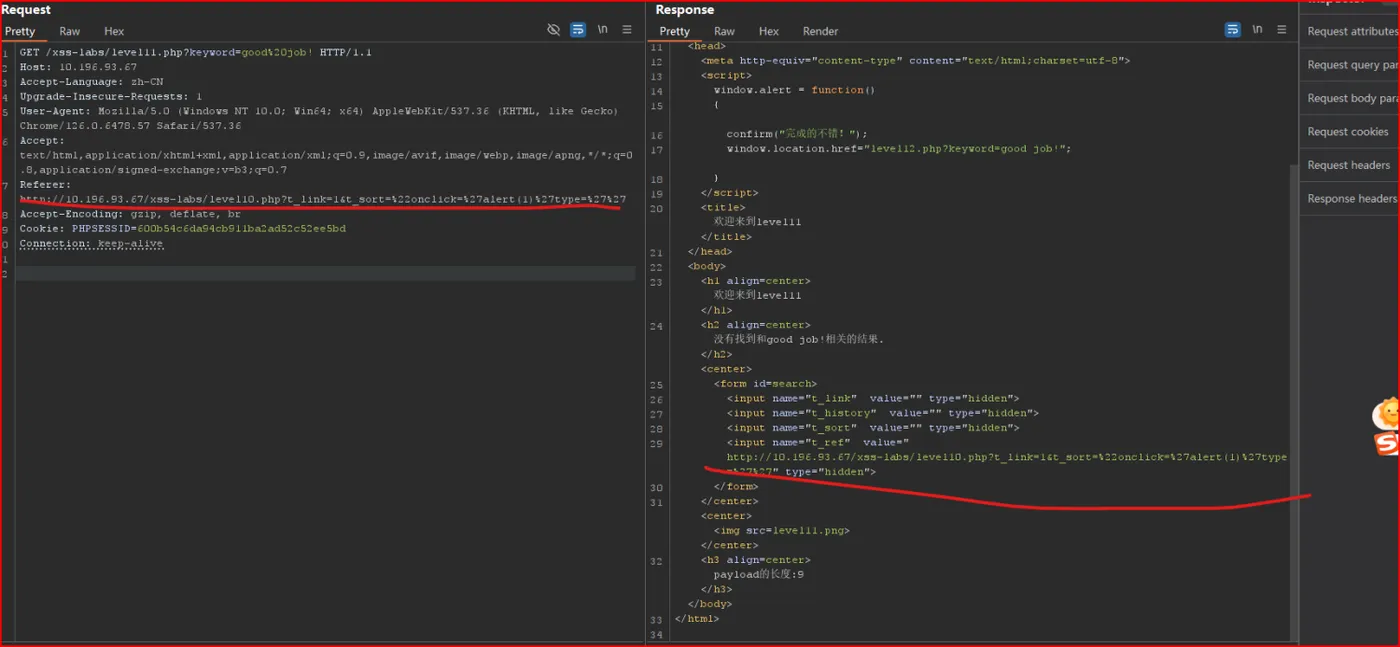
Task: Click the payload的长度:9 text
Action: click(758, 575)
